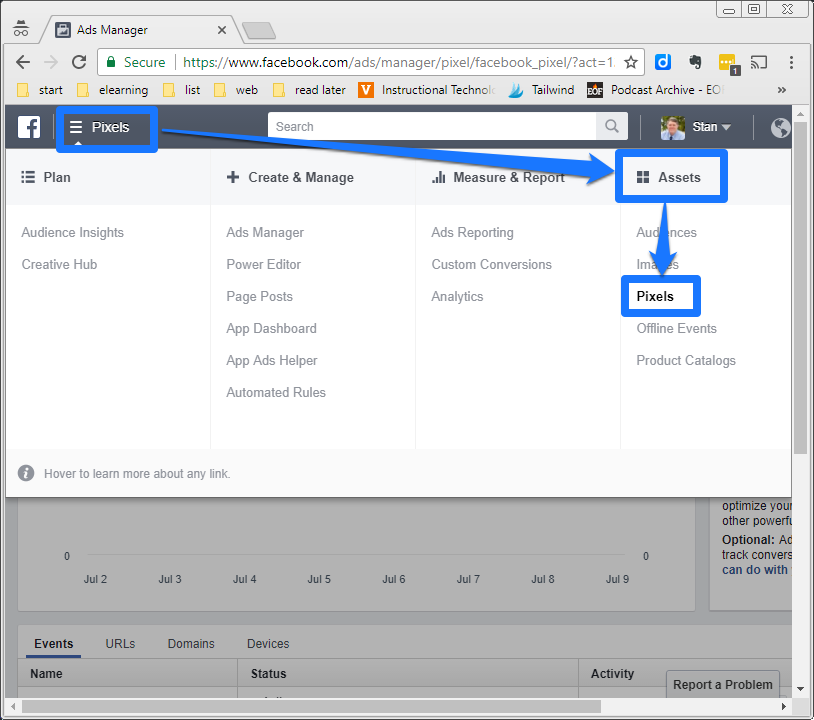The height and width of the screenshot is (720, 814).
Task: Open Power Editor from menu
Action: (x=263, y=264)
